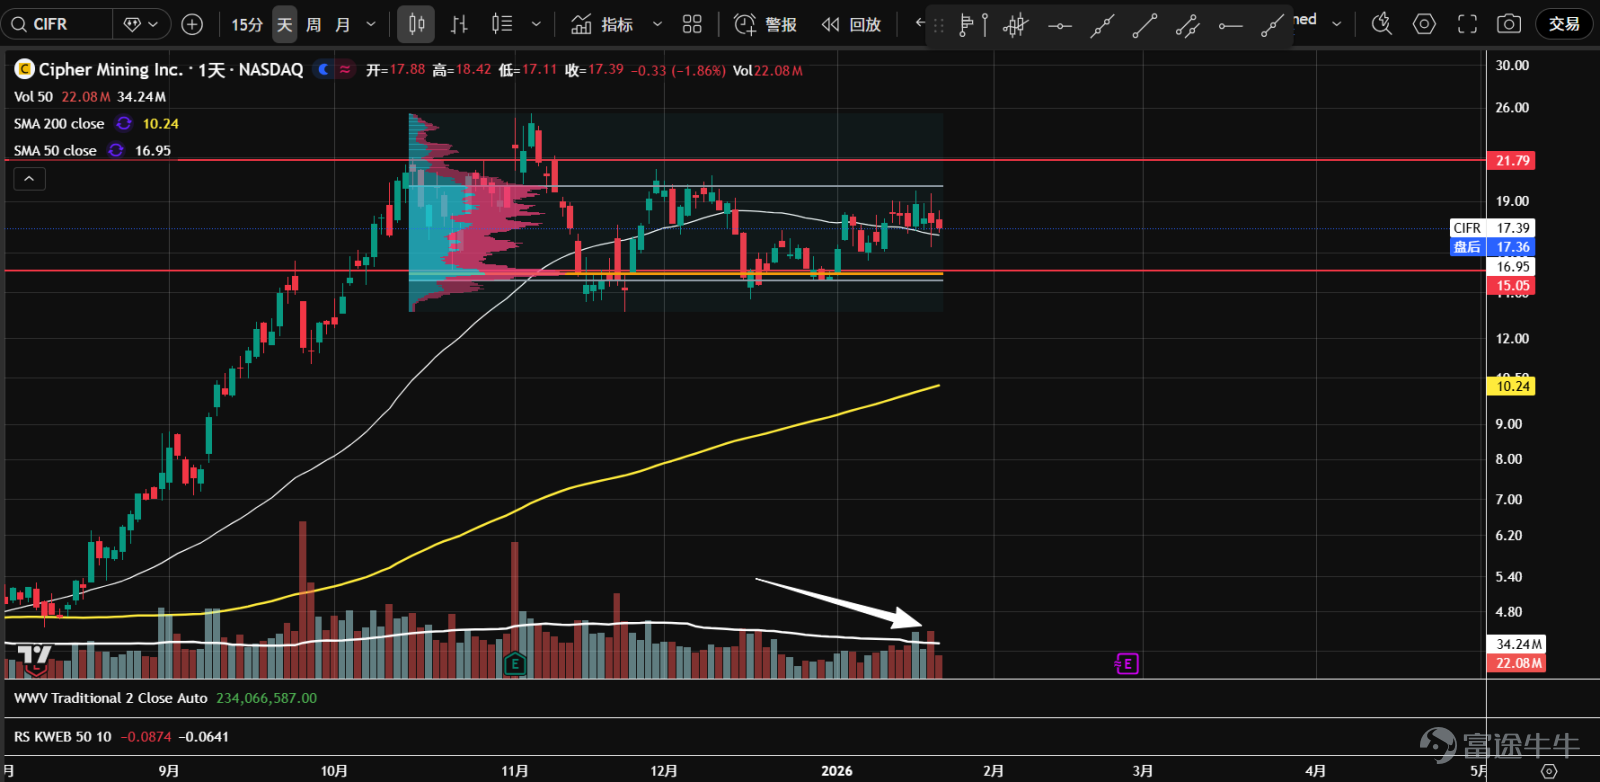Select the 周 weekly timeframe
The height and width of the screenshot is (782, 1600).
tap(314, 24)
